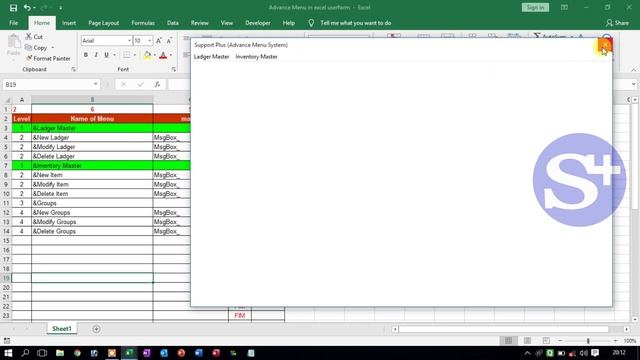Open the Clipboard dialog launcher
The height and width of the screenshot is (360, 640).
[73, 69]
